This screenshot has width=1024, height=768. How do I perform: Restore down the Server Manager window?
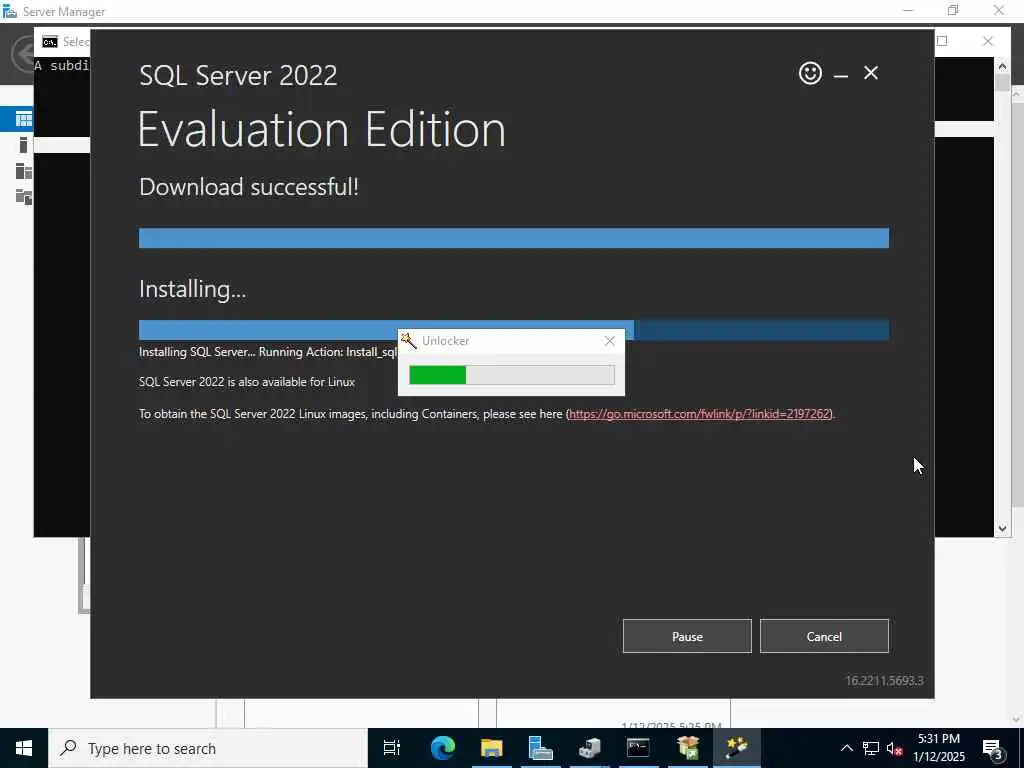coord(953,10)
